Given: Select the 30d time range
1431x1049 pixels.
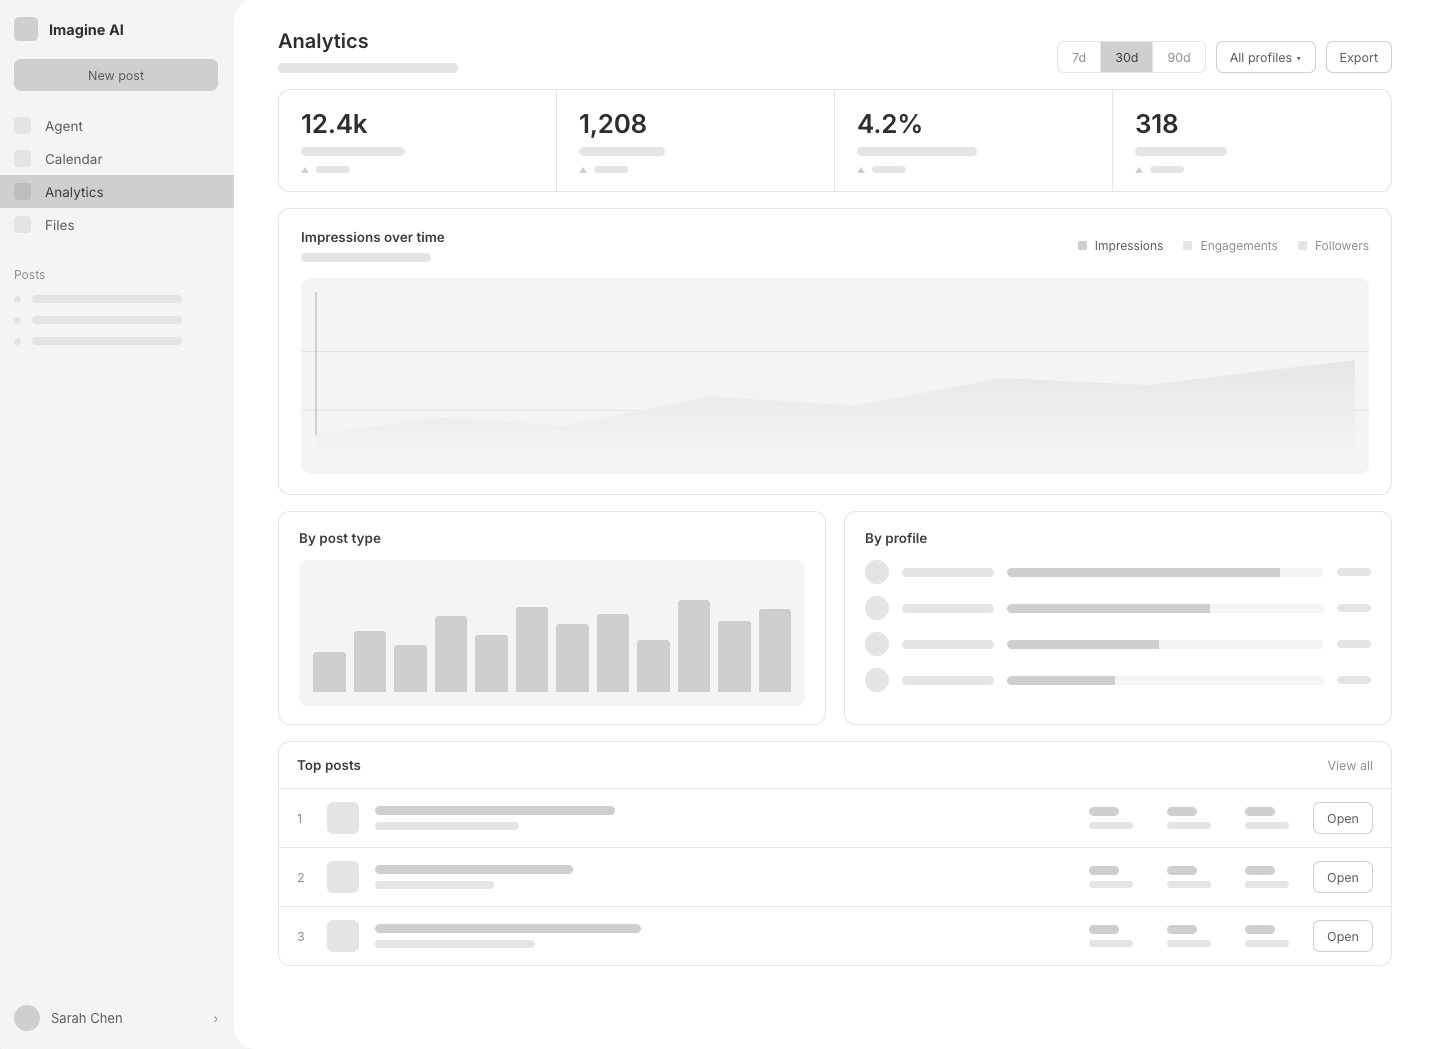Looking at the screenshot, I should click(x=1127, y=57).
